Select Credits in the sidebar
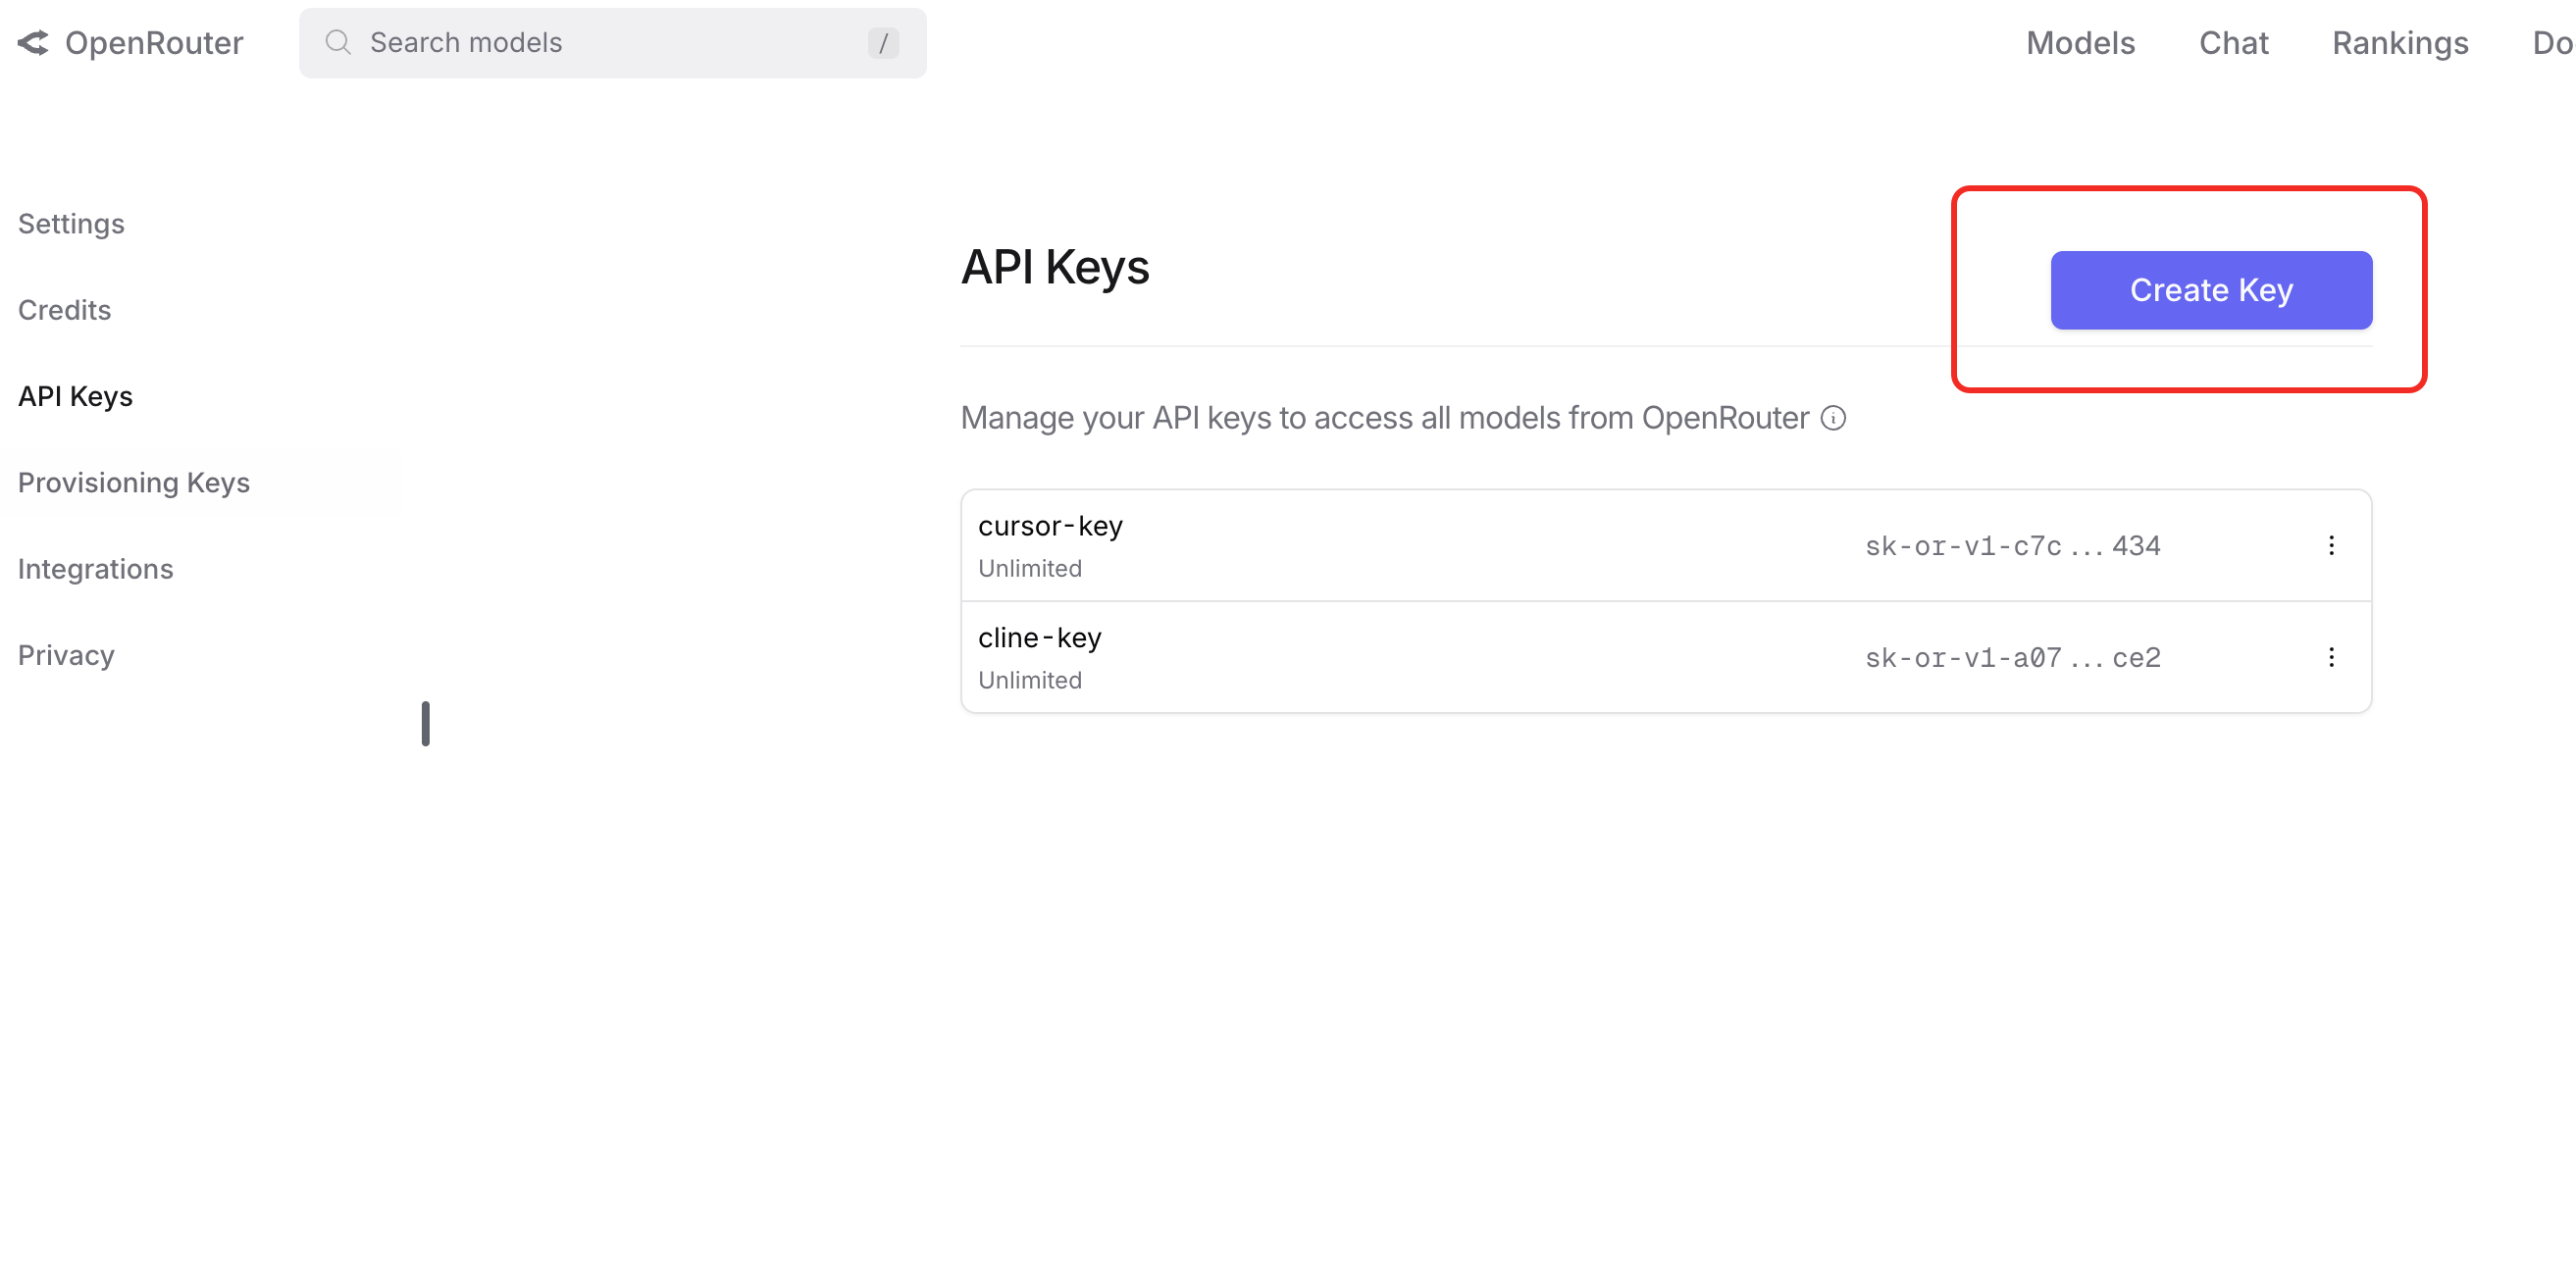Screen dimensions: 2576x1273 click(x=64, y=310)
